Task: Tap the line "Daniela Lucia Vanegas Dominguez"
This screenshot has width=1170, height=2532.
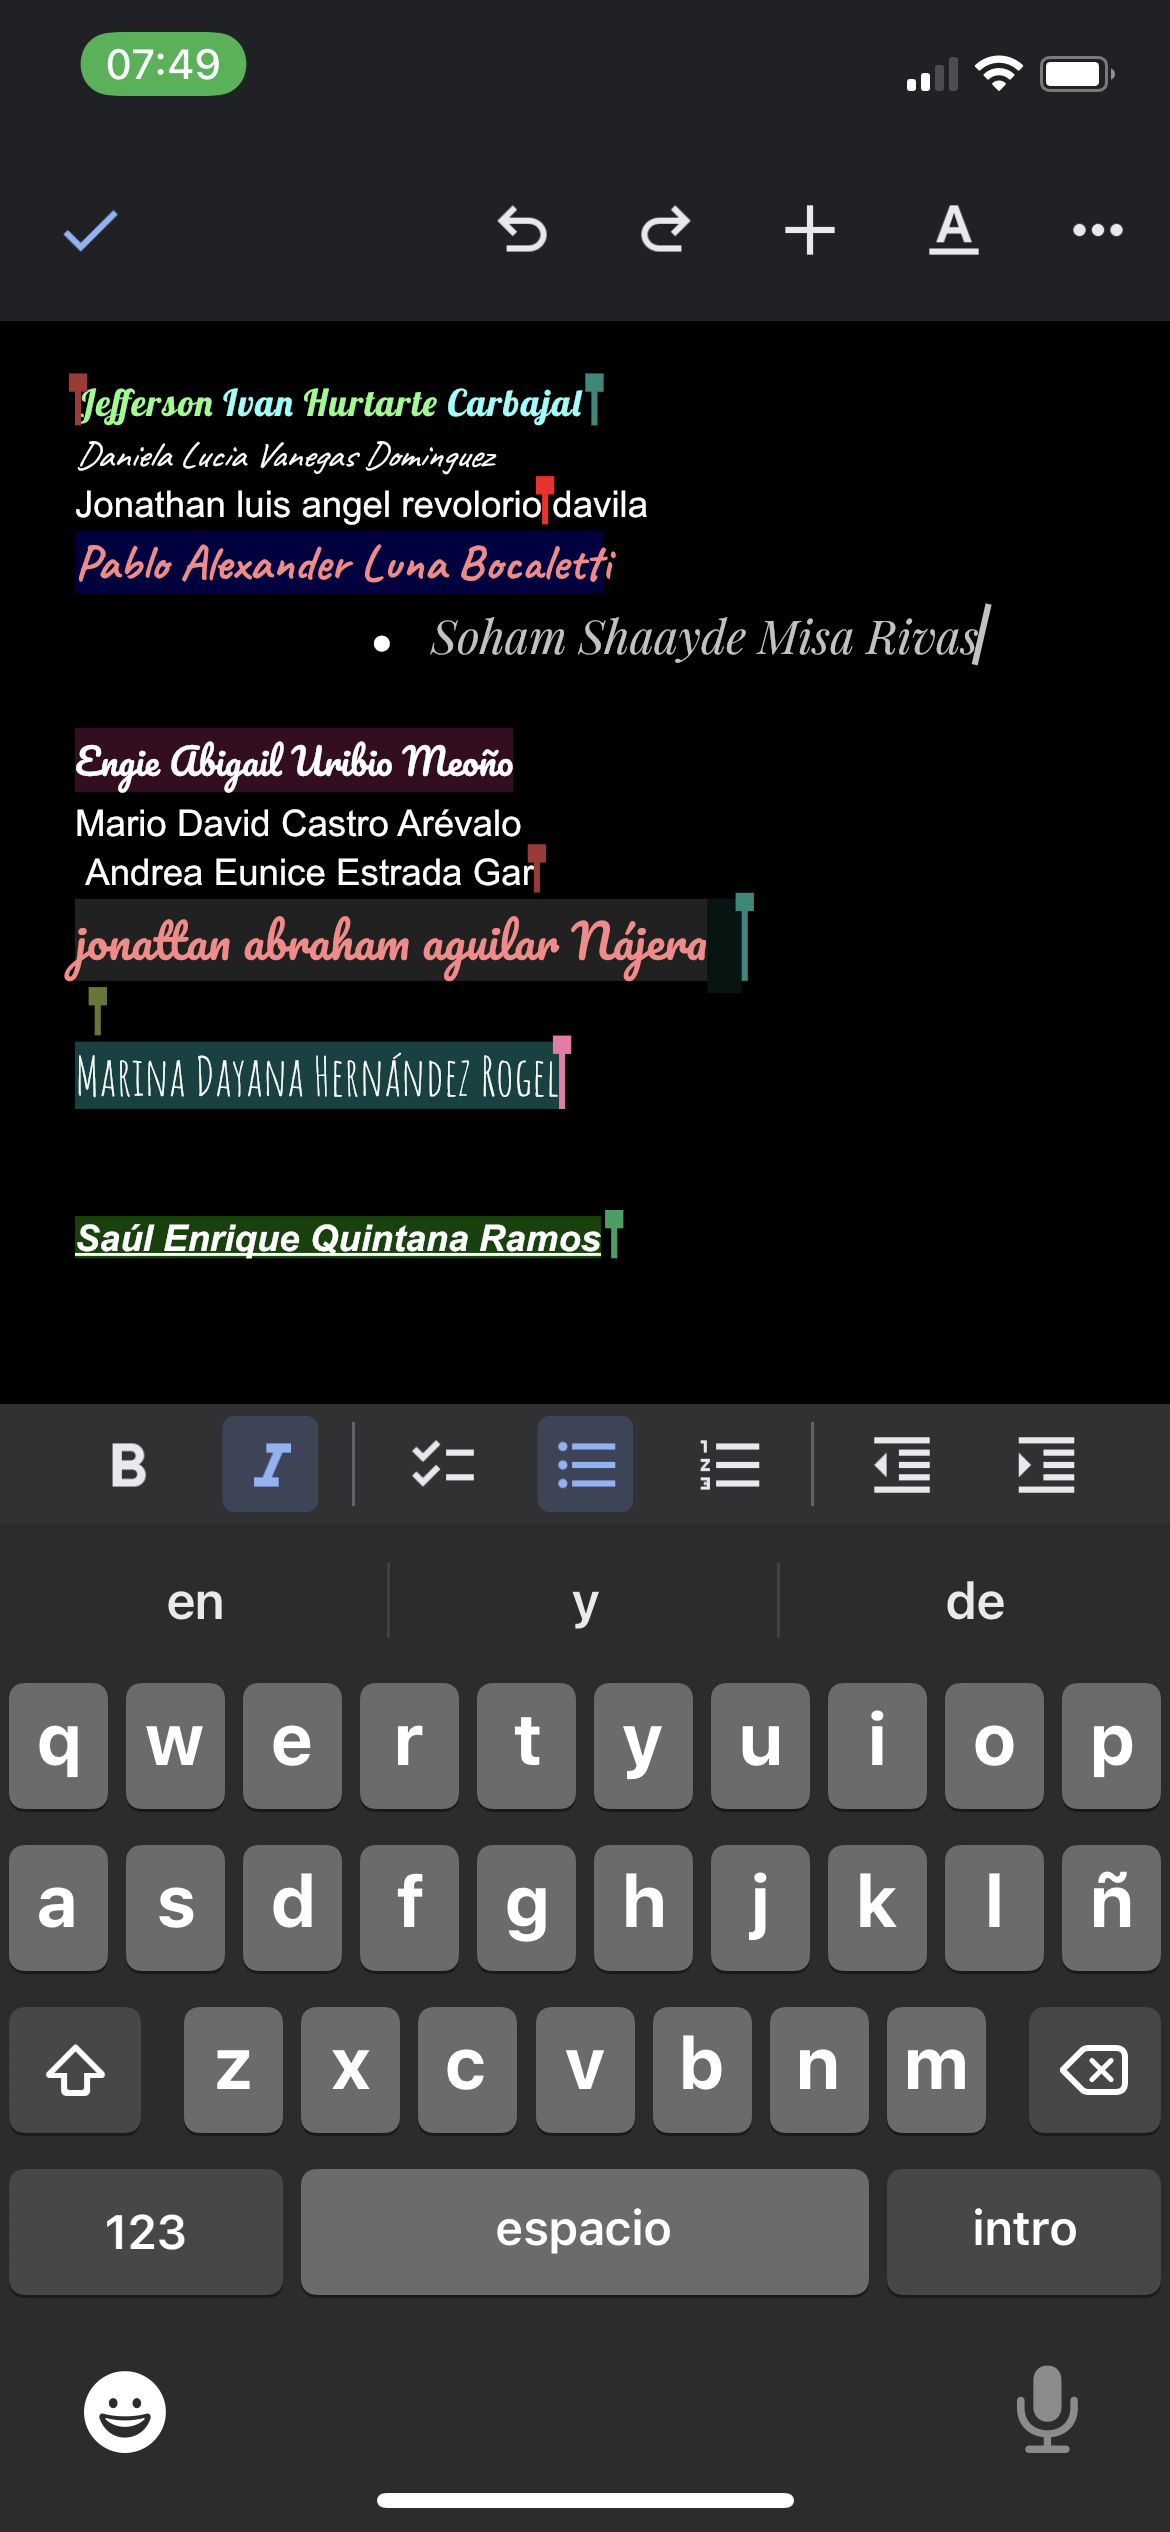Action: click(x=287, y=457)
